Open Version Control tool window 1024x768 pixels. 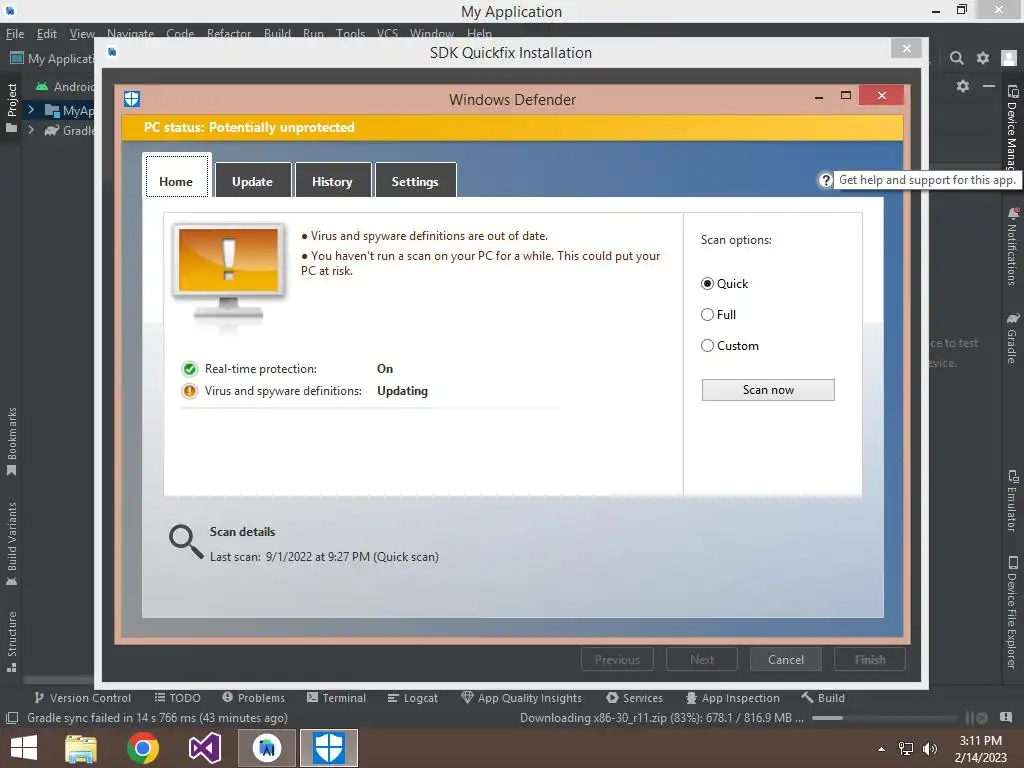pyautogui.click(x=82, y=698)
